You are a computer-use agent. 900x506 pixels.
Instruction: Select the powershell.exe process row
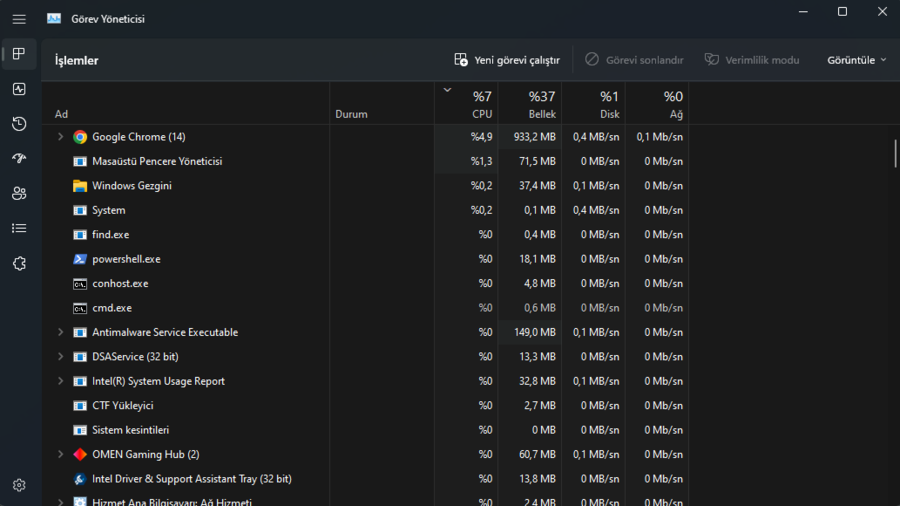[x=126, y=259]
